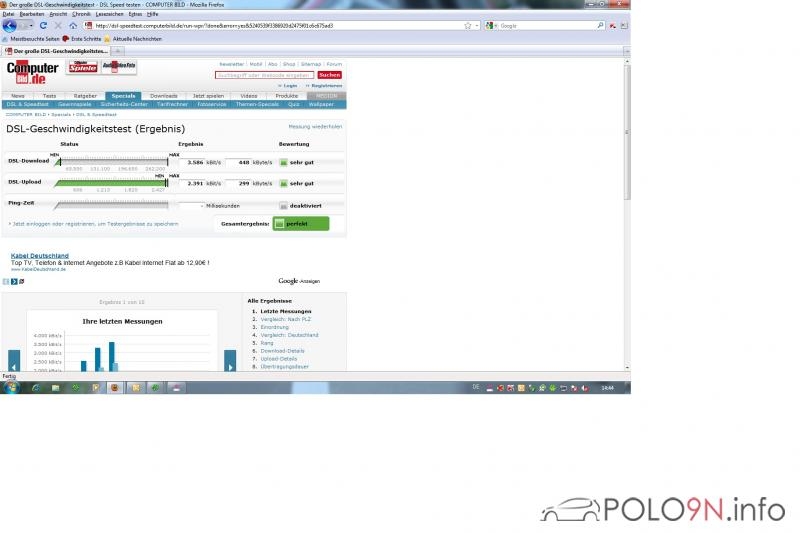Click the DSL-Download speed gauge bar
Viewport: 800px width, 533px height.
click(112, 161)
